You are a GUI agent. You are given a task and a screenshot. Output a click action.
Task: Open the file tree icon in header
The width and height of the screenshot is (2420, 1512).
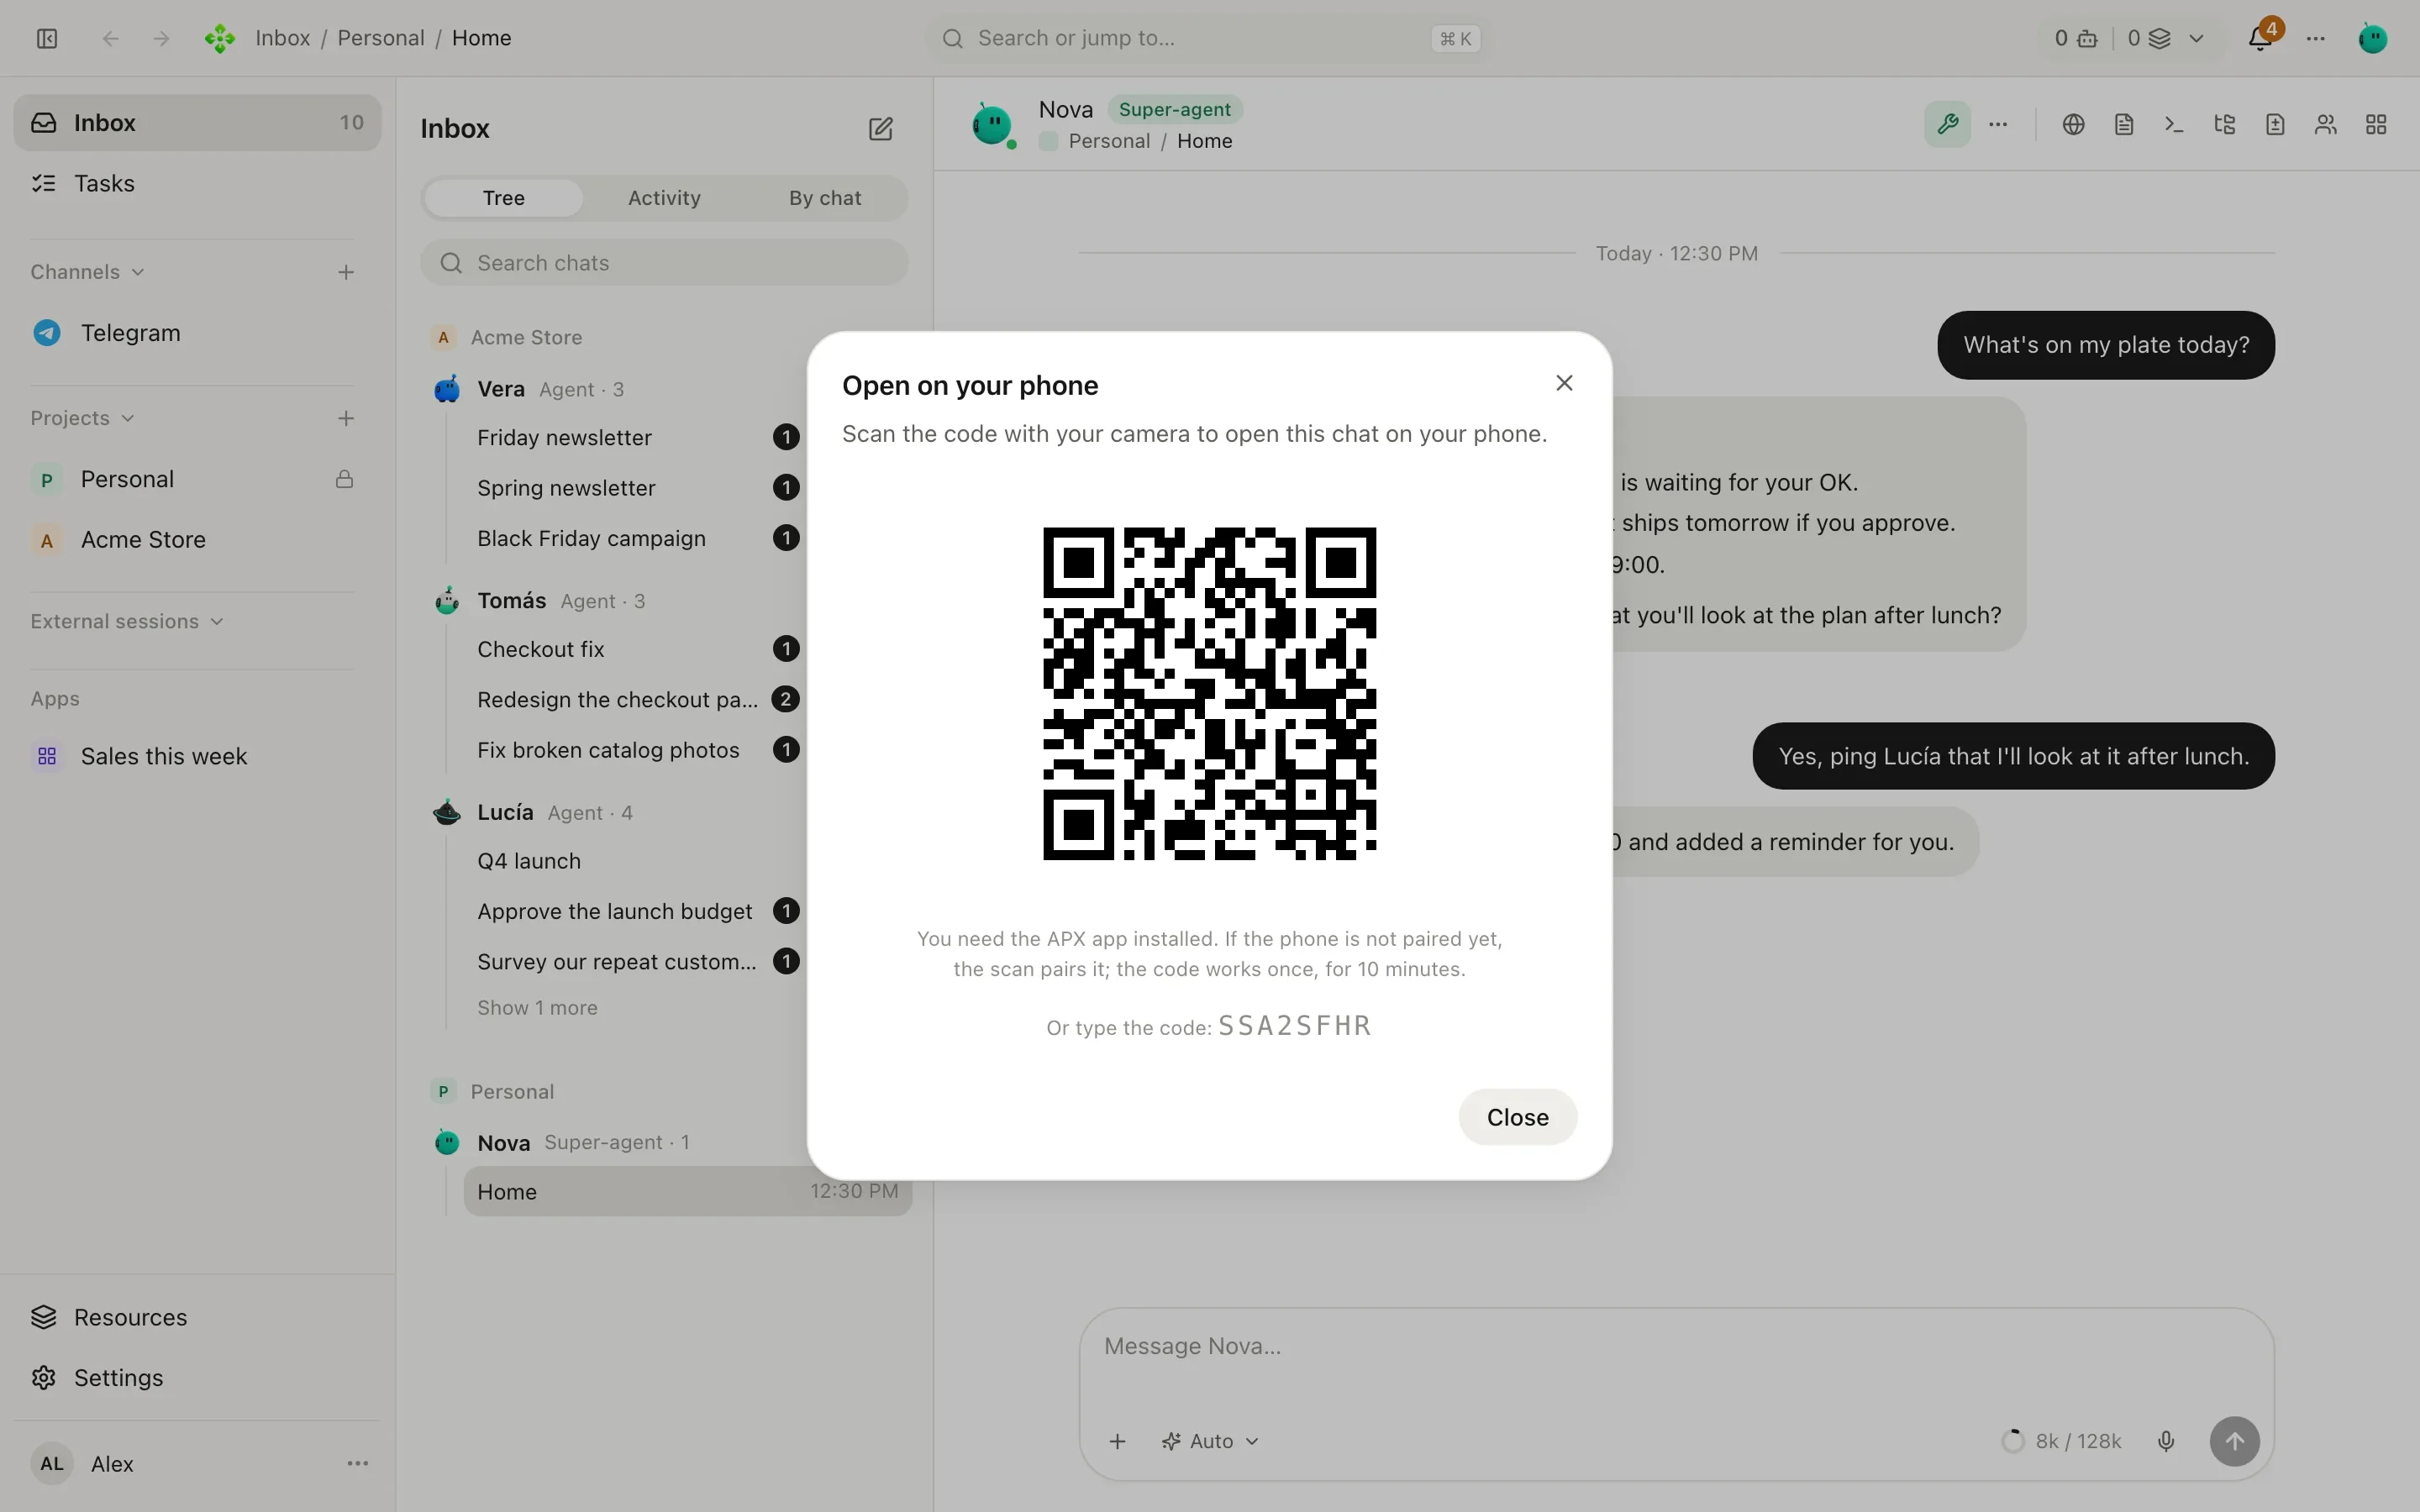[x=2224, y=124]
